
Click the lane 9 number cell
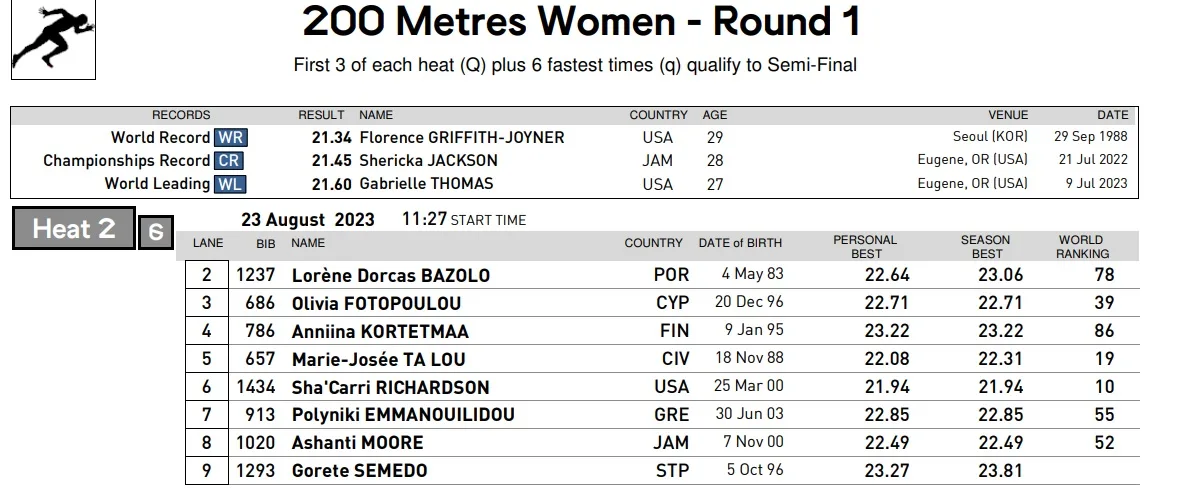207,470
